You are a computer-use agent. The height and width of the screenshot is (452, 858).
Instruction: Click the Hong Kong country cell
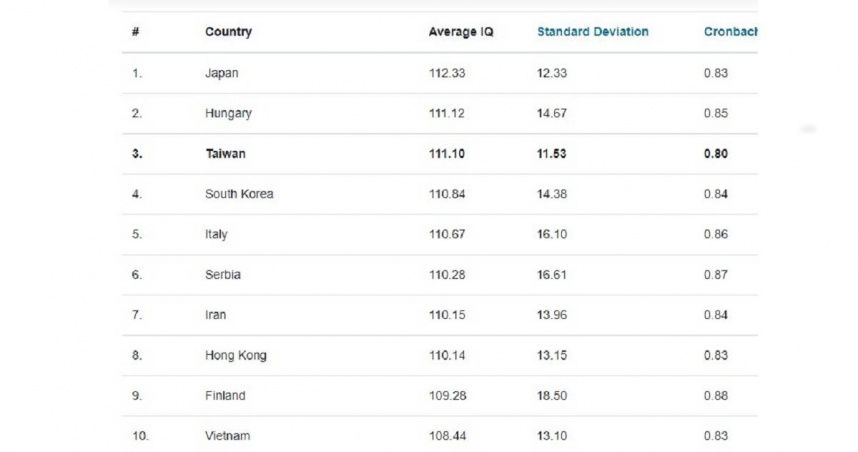pyautogui.click(x=235, y=355)
